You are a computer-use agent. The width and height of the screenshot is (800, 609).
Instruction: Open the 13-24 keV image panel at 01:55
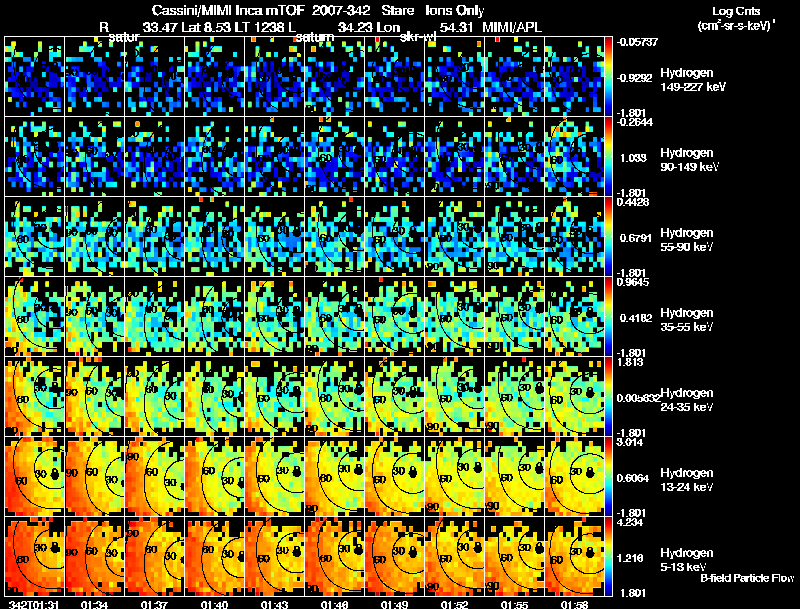(515, 476)
